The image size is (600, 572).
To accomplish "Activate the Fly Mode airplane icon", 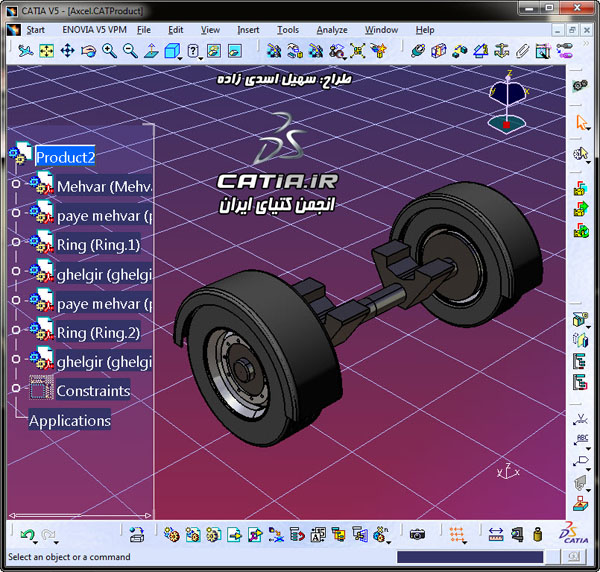I will click(x=25, y=51).
